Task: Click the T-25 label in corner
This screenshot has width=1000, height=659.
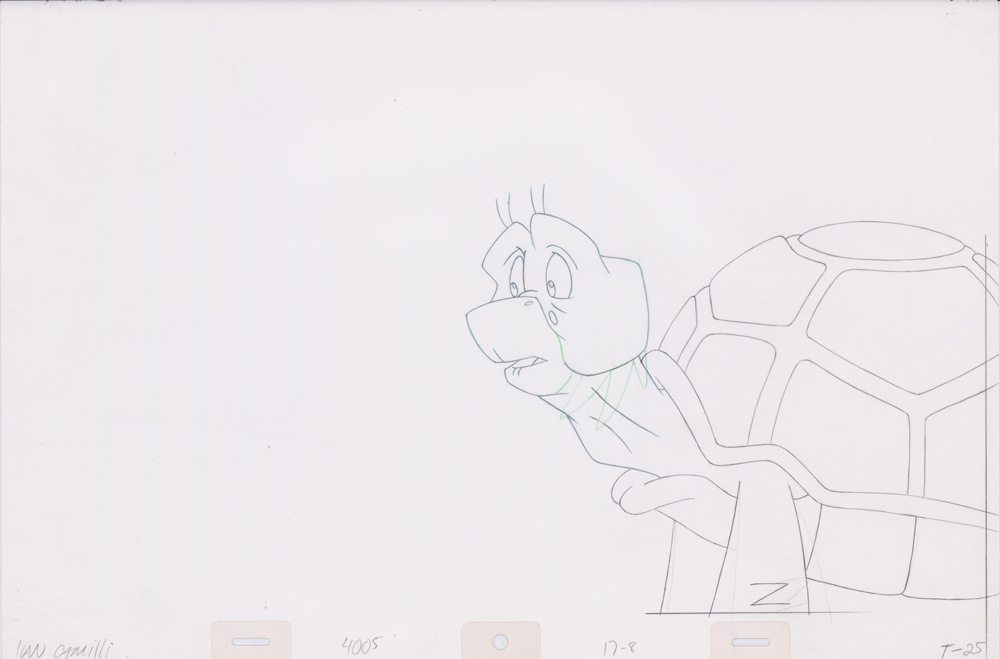Action: 967,647
